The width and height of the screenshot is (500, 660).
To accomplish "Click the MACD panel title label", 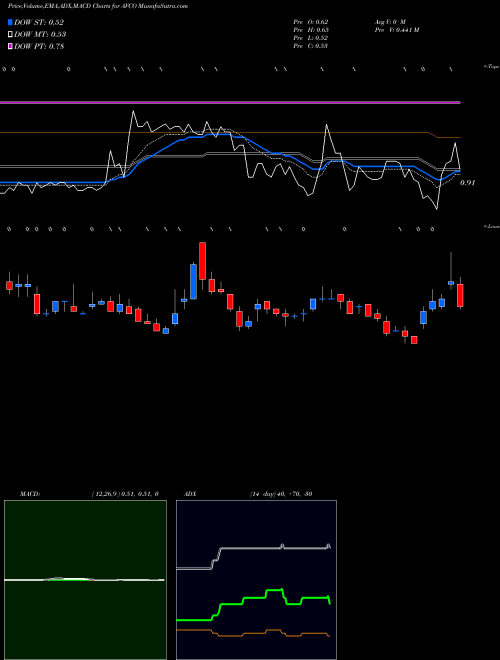I will click(x=30, y=494).
